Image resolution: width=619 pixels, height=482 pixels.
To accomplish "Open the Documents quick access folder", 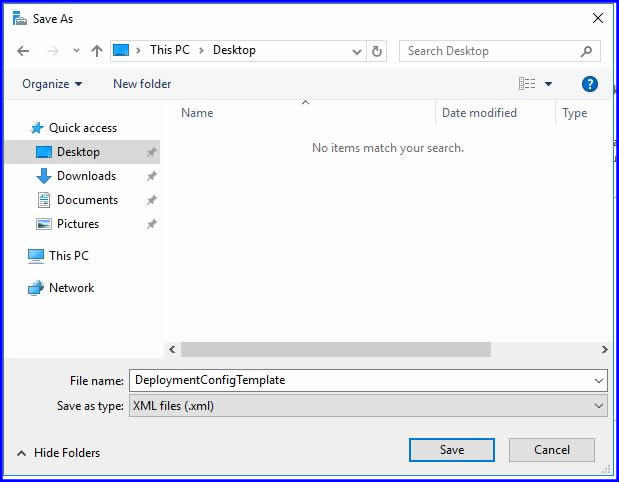I will point(87,200).
